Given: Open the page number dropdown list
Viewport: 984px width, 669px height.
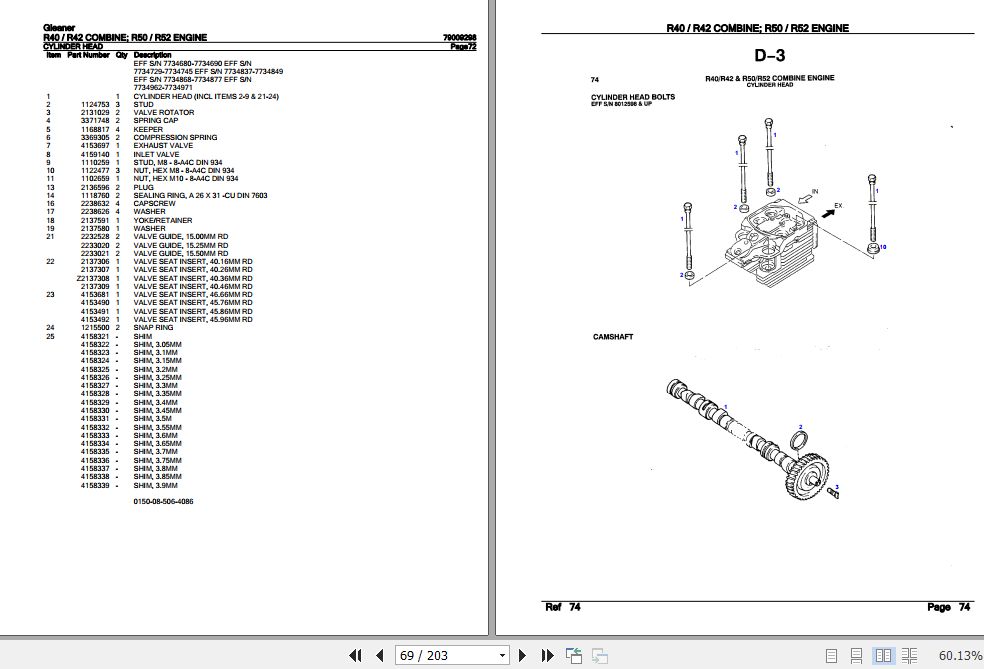Looking at the screenshot, I should click(x=501, y=654).
